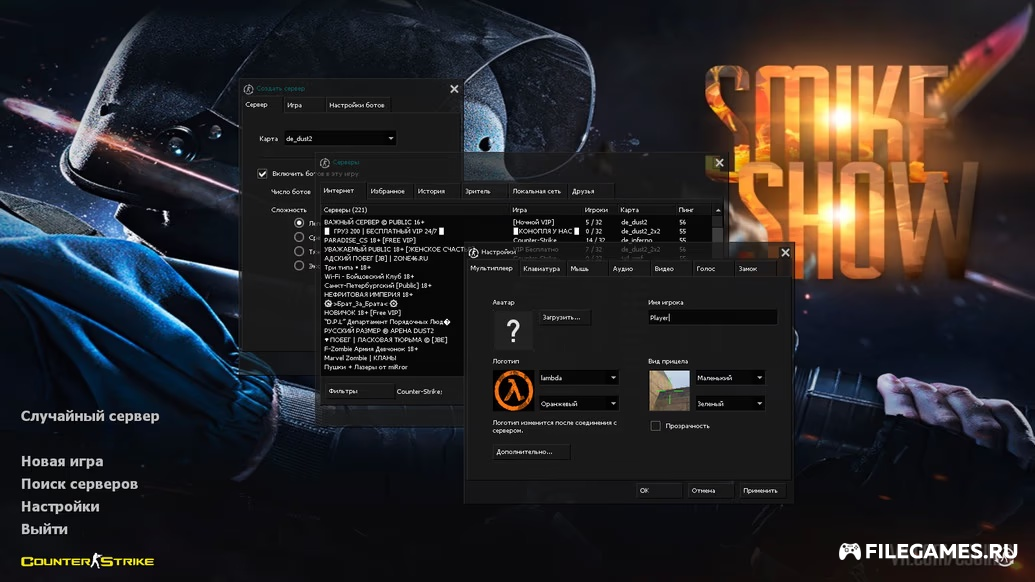This screenshot has height=582, width=1035.
Task: Sort by the Игроки column header
Action: (x=599, y=210)
